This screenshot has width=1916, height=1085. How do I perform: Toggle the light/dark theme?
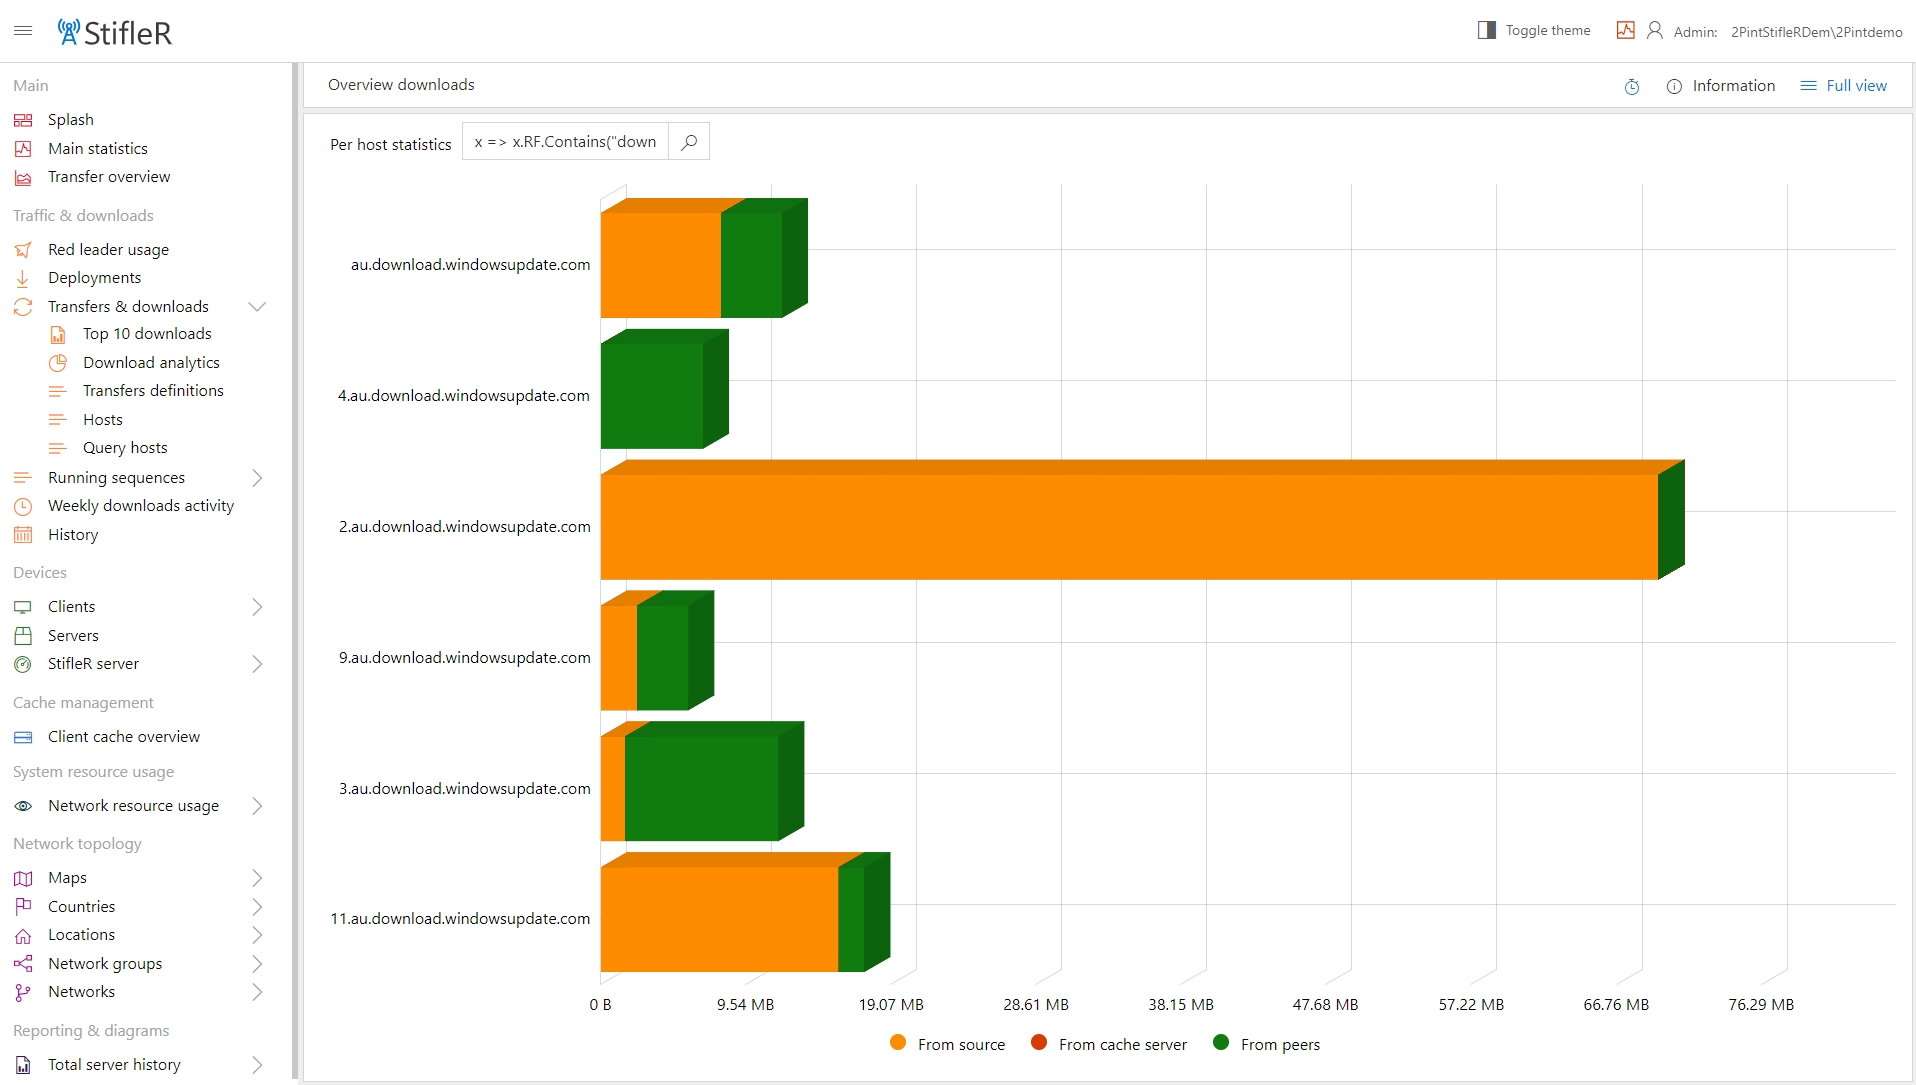tap(1534, 31)
